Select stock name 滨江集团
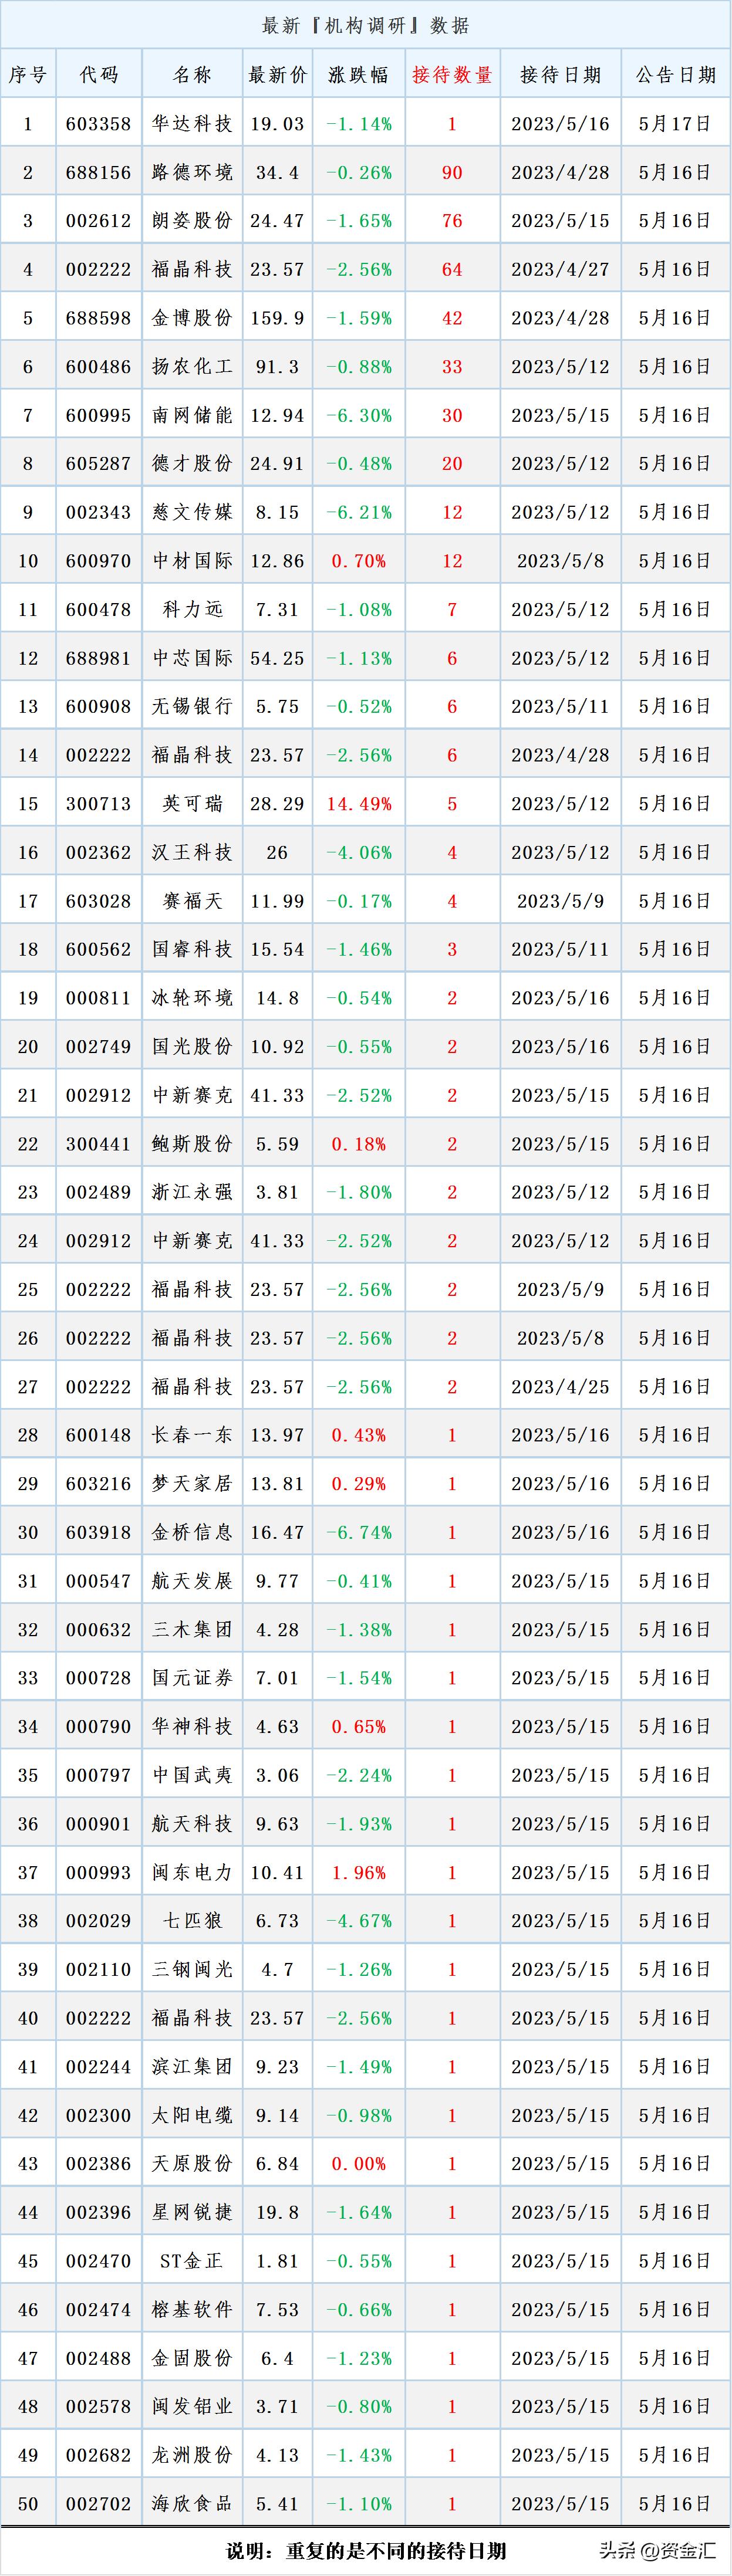This screenshot has width=732, height=2576. click(x=192, y=2067)
